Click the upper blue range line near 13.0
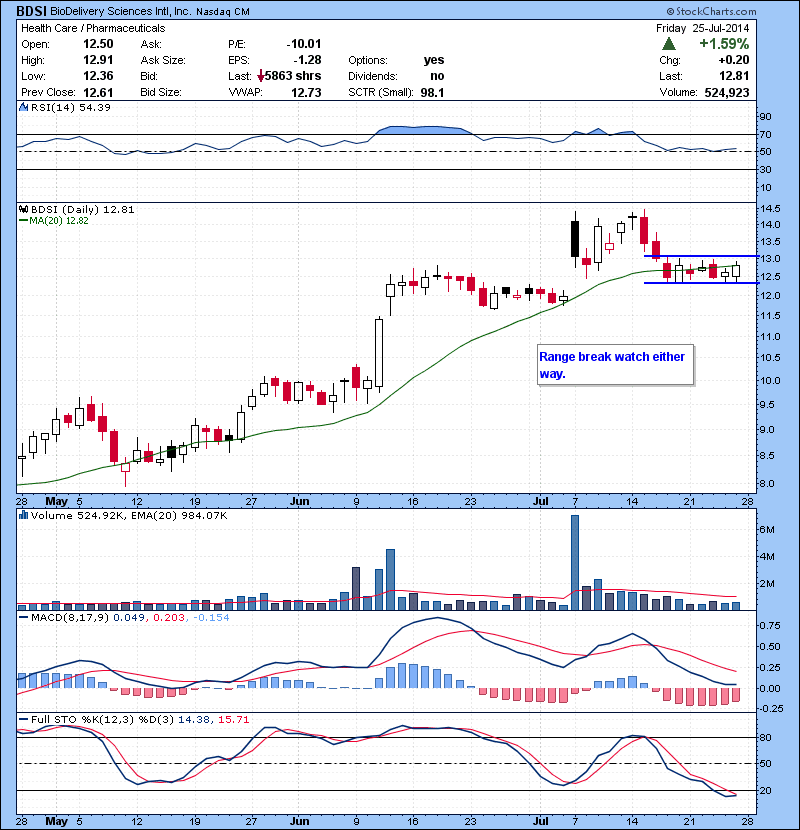Screen dimensions: 800x830 pos(702,256)
